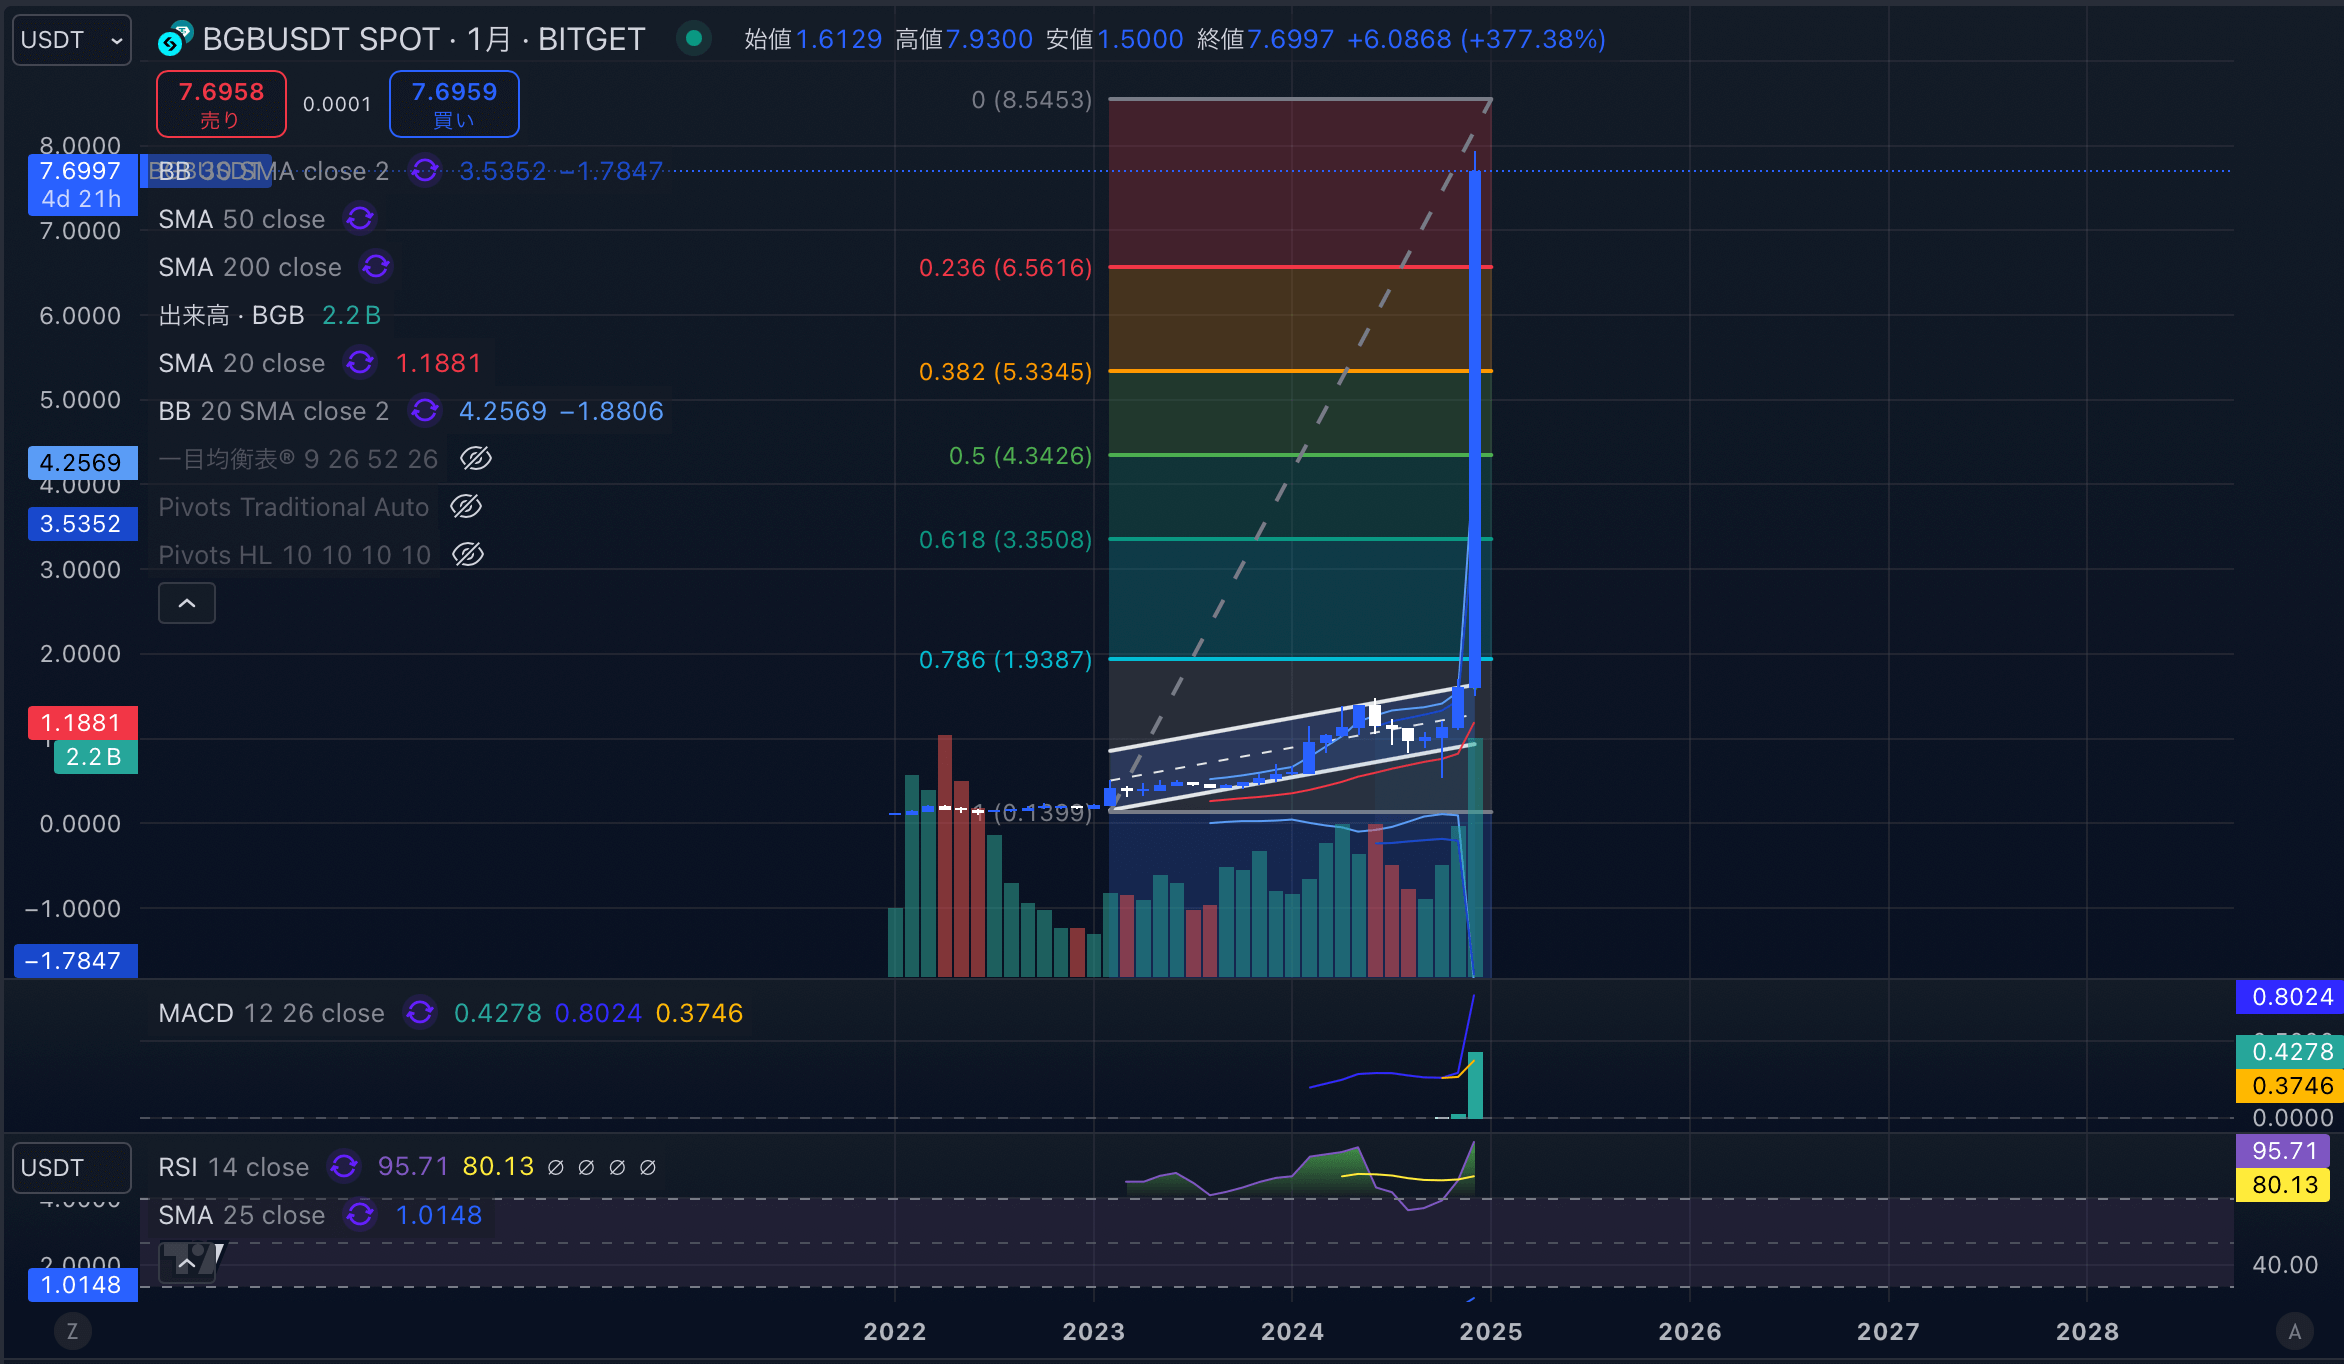Click the SMA 200 close refresh icon
Image resolution: width=2344 pixels, height=1364 pixels.
376,267
